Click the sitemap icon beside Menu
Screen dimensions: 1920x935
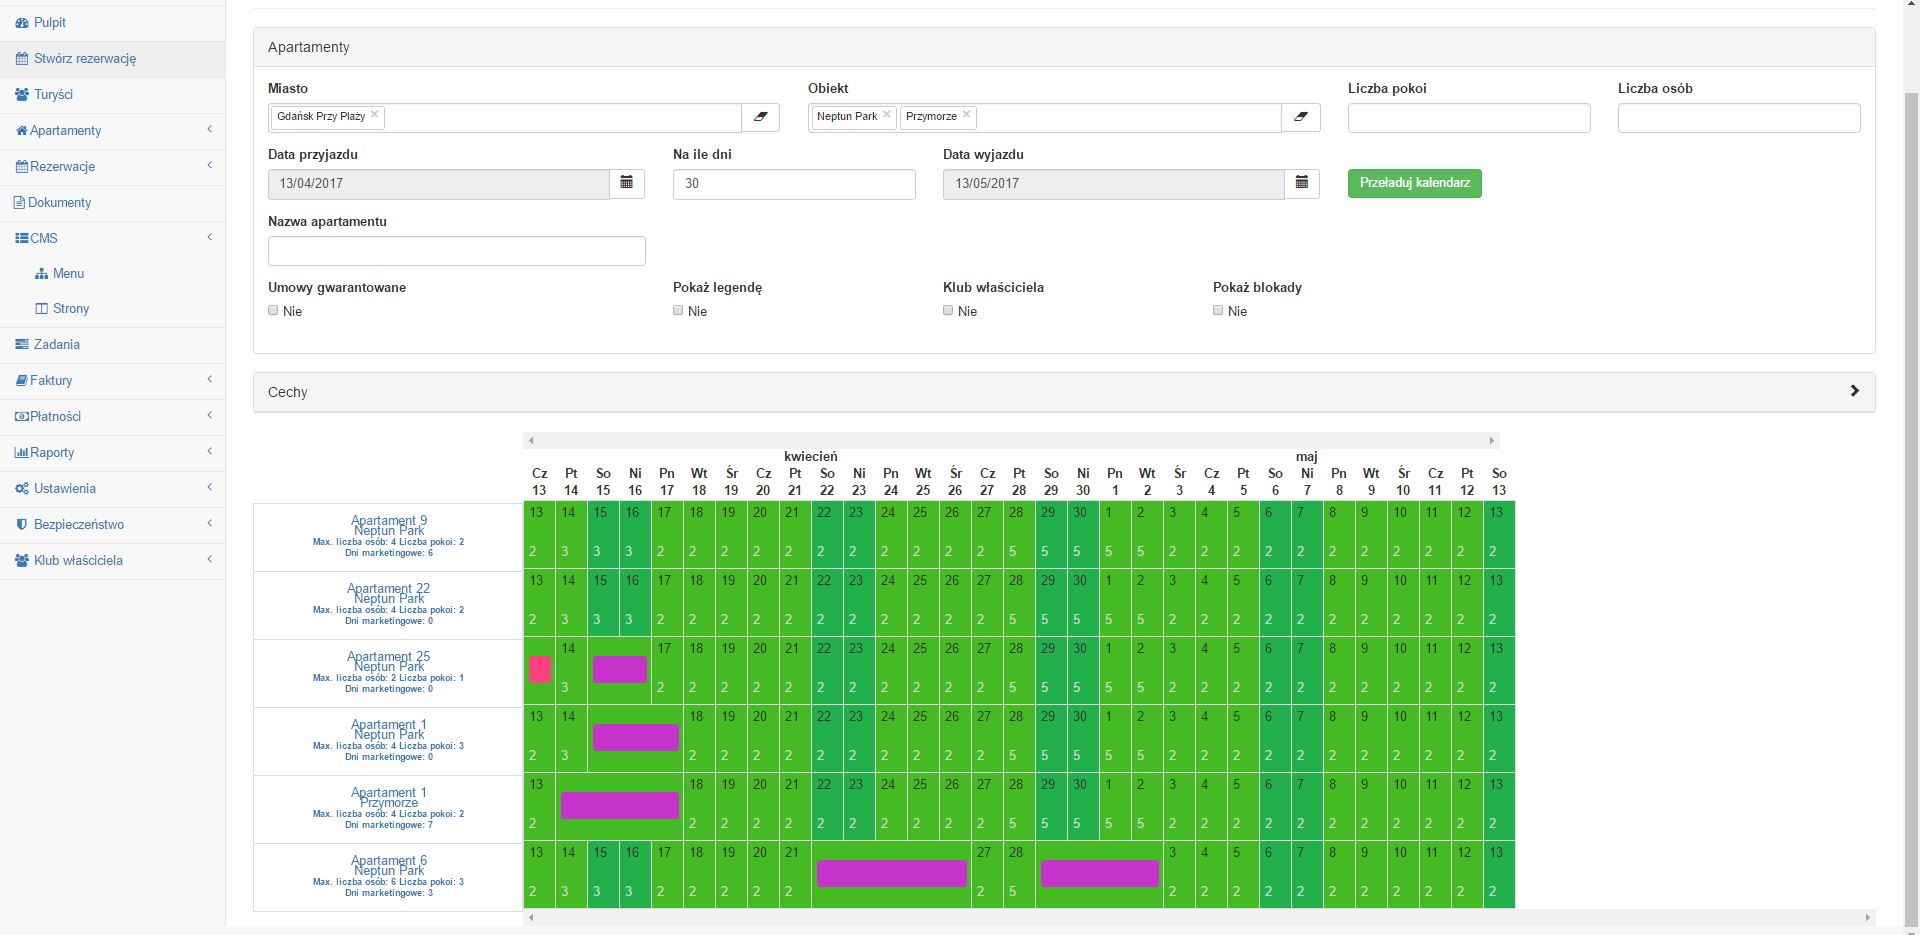point(41,273)
